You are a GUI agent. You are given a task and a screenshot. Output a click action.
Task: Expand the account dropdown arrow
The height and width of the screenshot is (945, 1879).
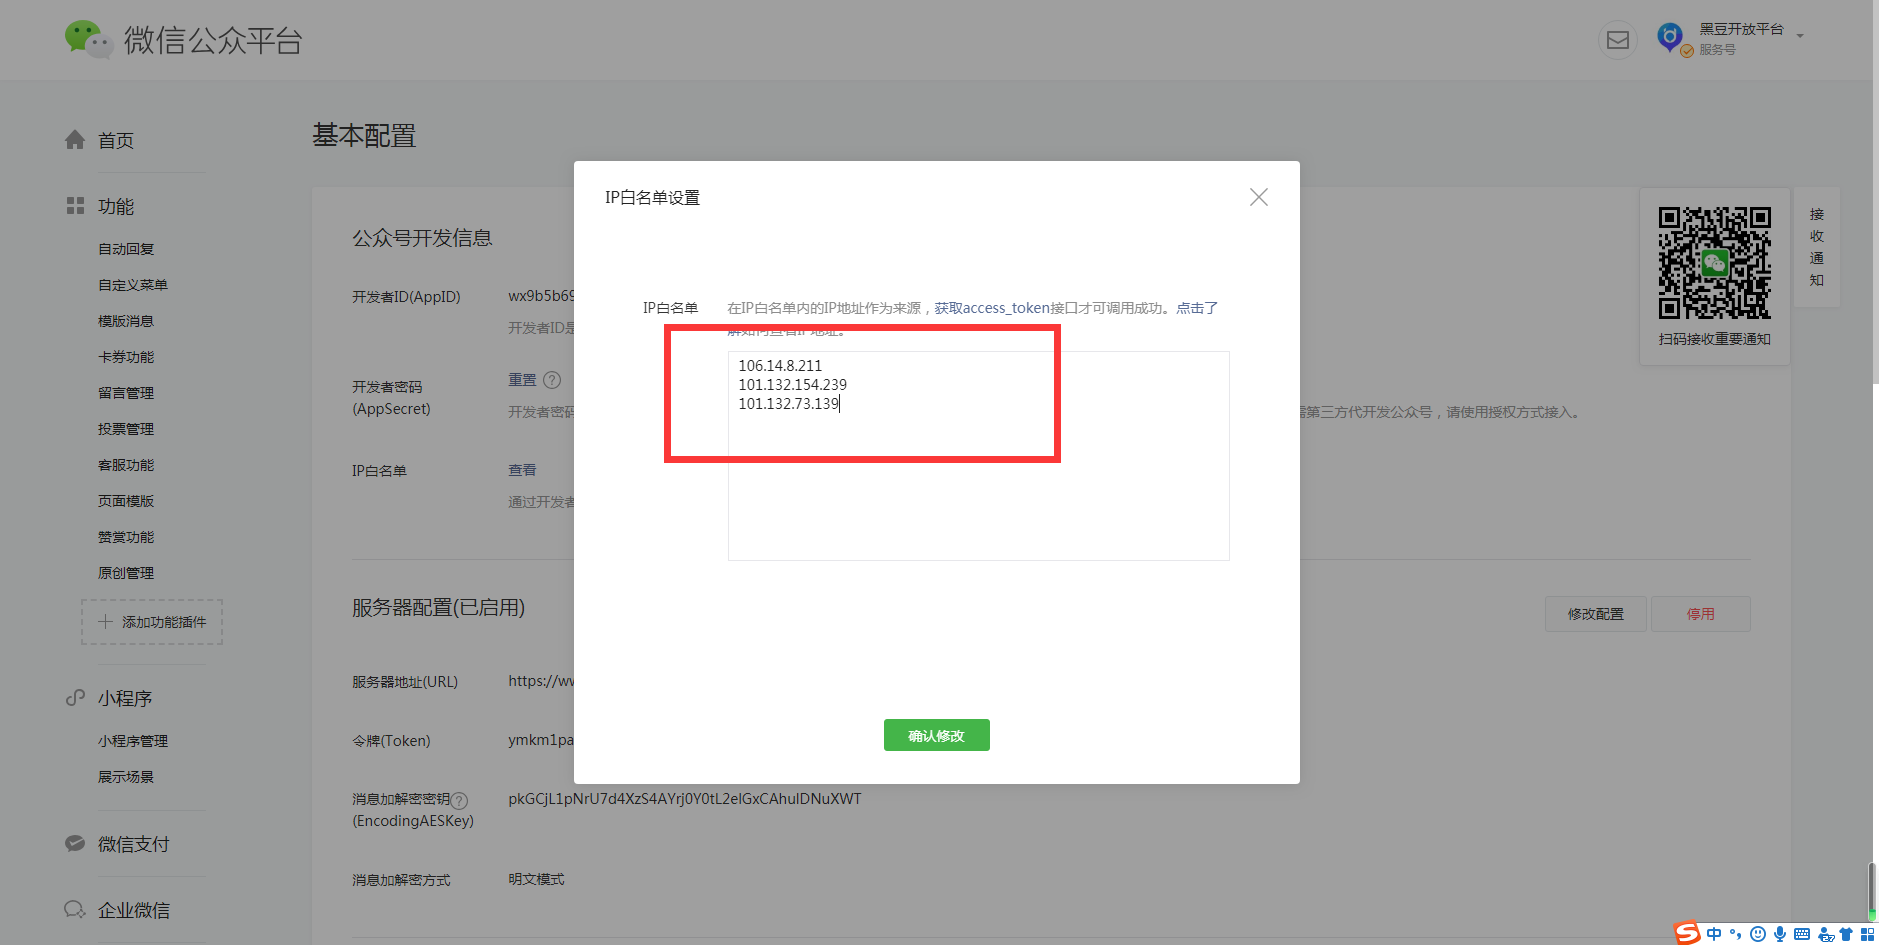1800,36
